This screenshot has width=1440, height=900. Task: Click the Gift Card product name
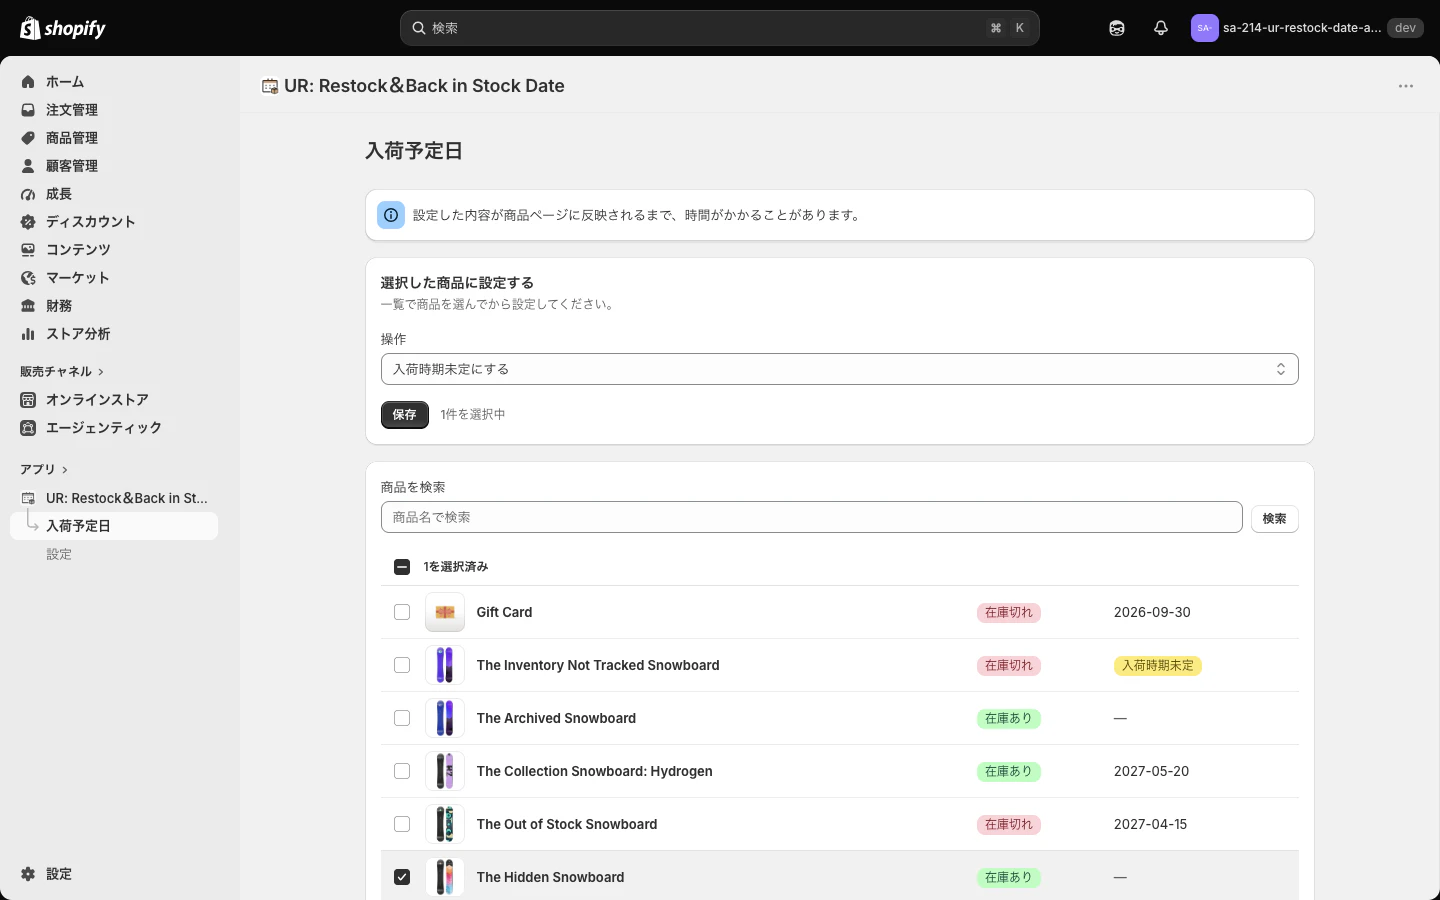click(x=504, y=612)
